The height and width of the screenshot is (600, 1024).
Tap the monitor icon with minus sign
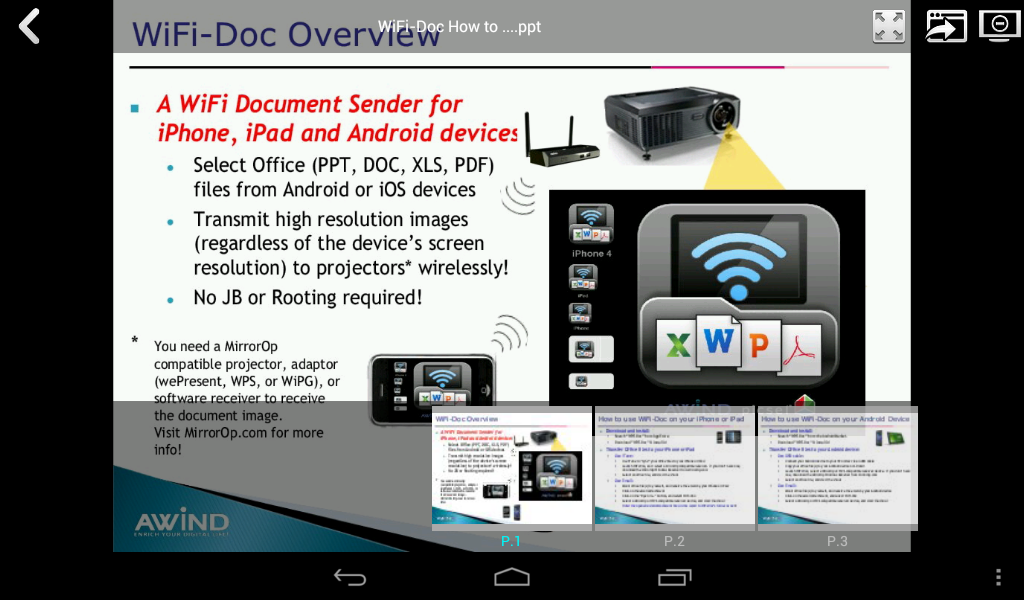tap(999, 25)
